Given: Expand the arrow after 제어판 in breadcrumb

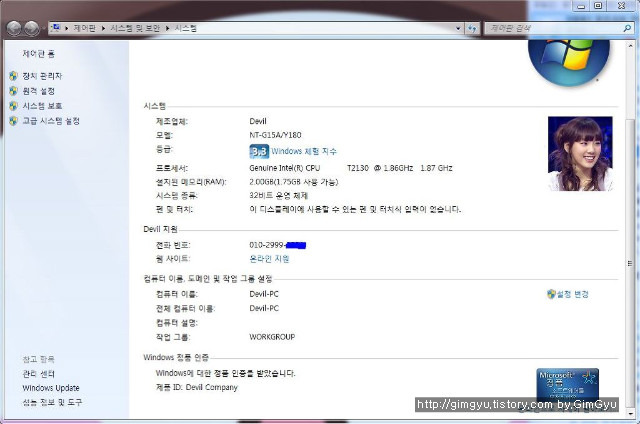Looking at the screenshot, I should [103, 28].
